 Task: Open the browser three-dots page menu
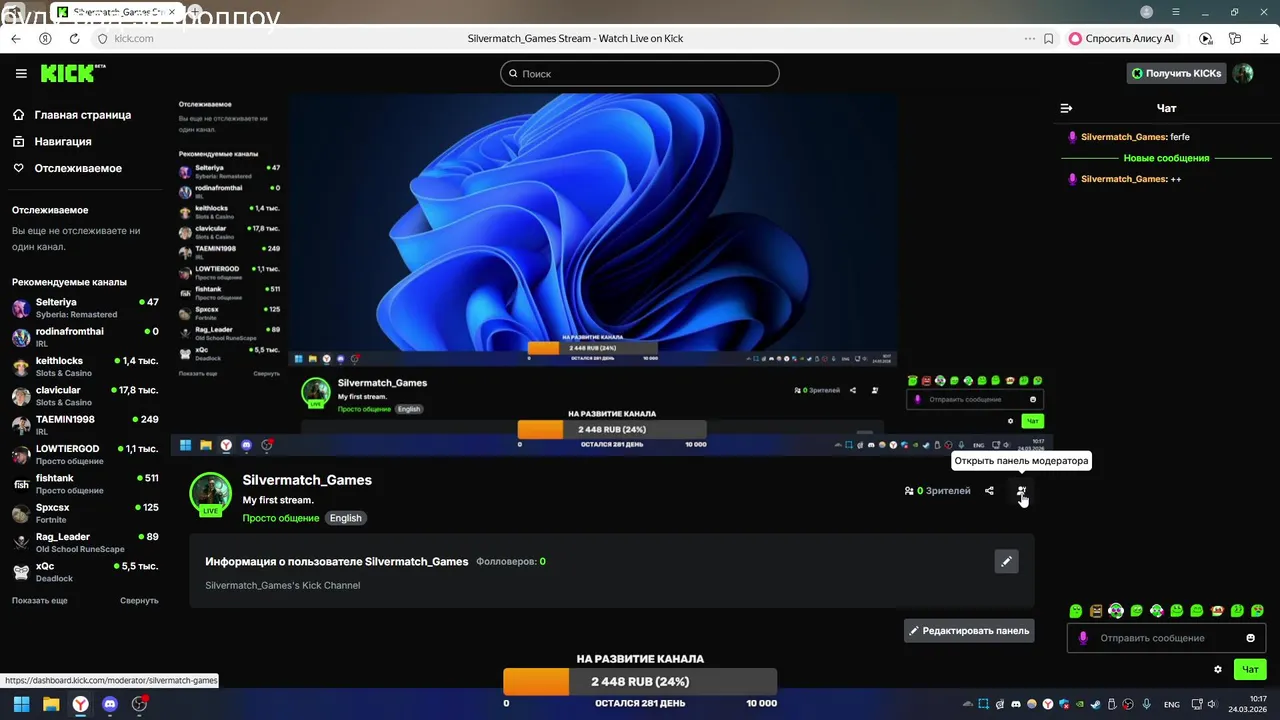tap(1030, 38)
